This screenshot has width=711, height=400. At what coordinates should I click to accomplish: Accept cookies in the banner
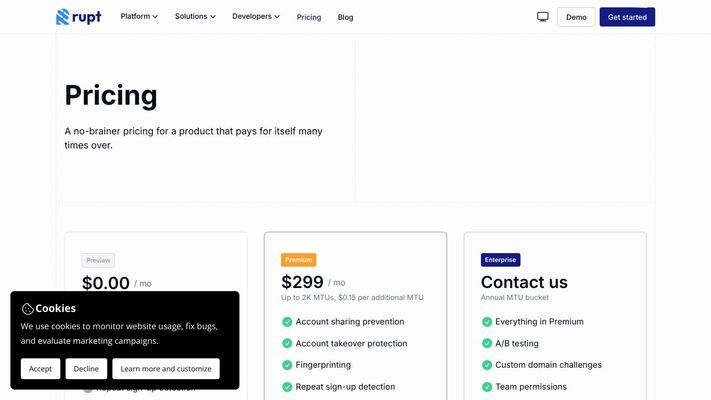[x=40, y=369]
